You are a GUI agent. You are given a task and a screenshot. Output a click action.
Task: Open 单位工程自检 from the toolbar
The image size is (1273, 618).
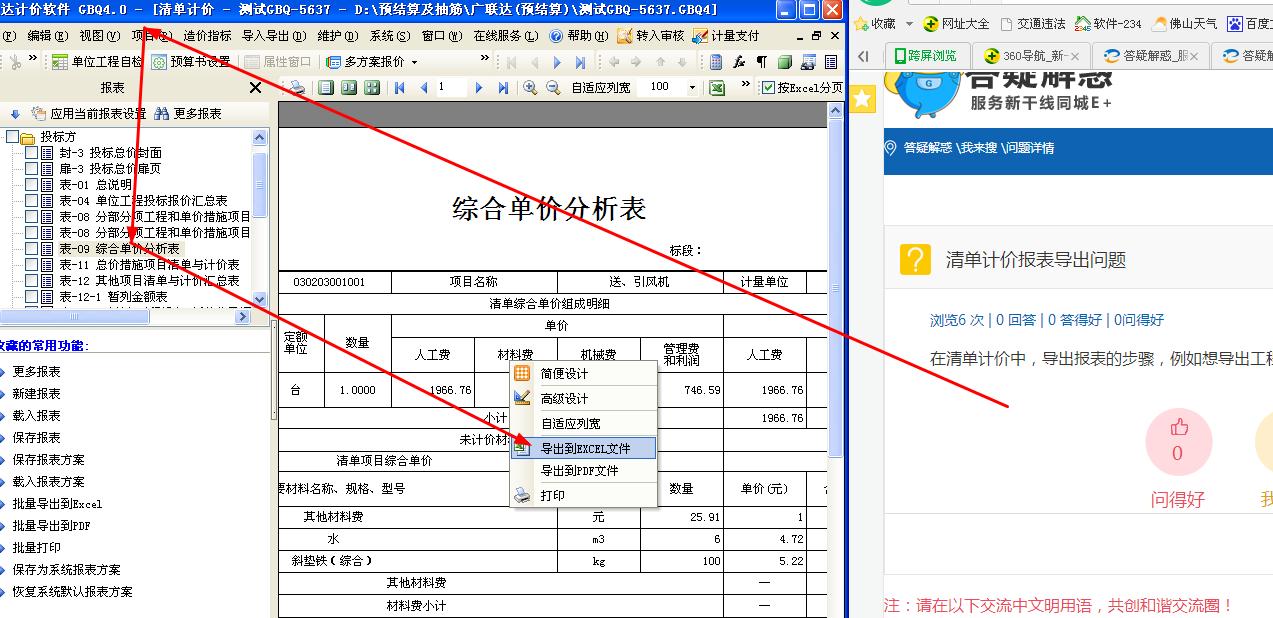(x=97, y=62)
